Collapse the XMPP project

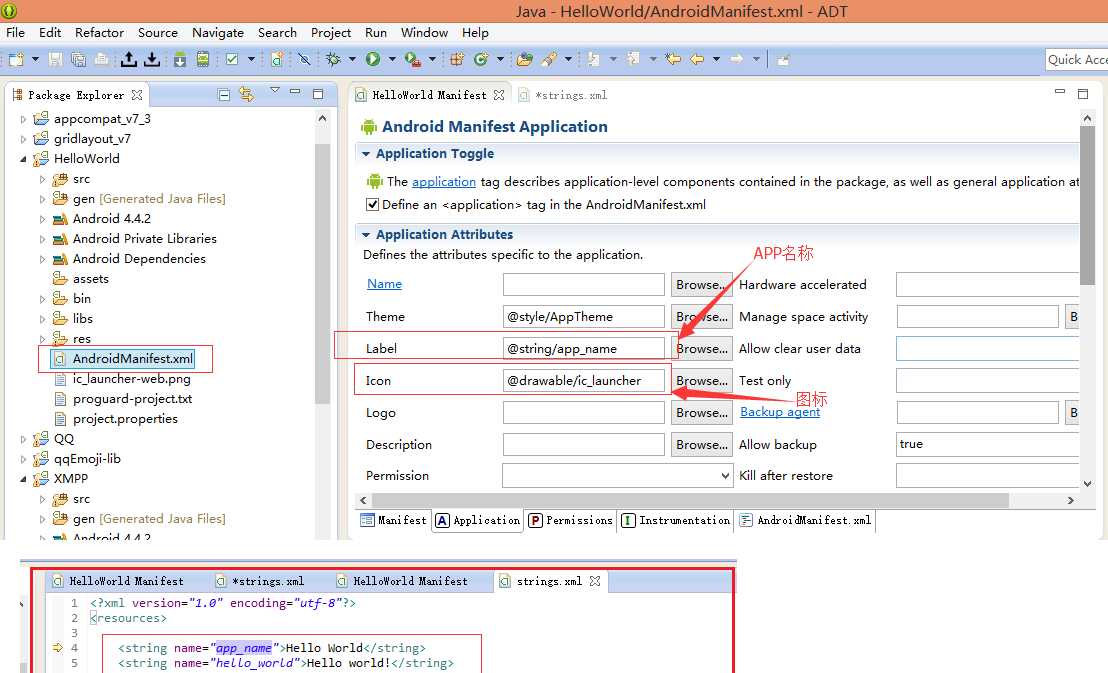click(x=23, y=479)
